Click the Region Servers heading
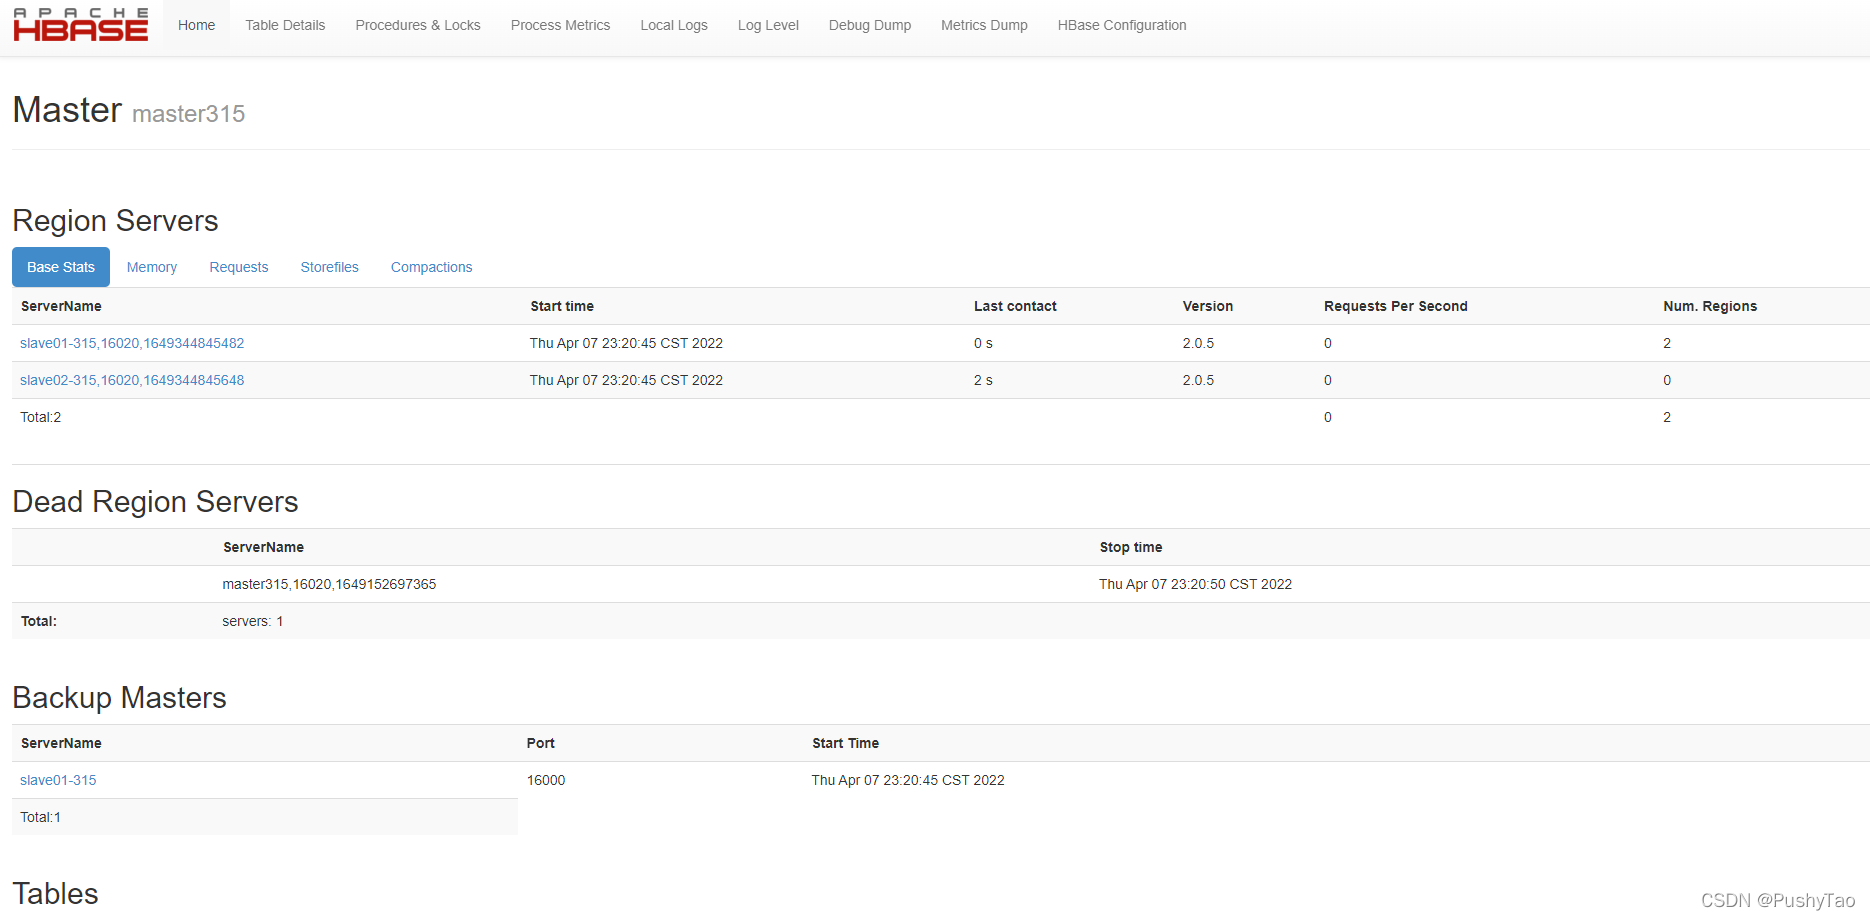The height and width of the screenshot is (920, 1870). pos(115,221)
